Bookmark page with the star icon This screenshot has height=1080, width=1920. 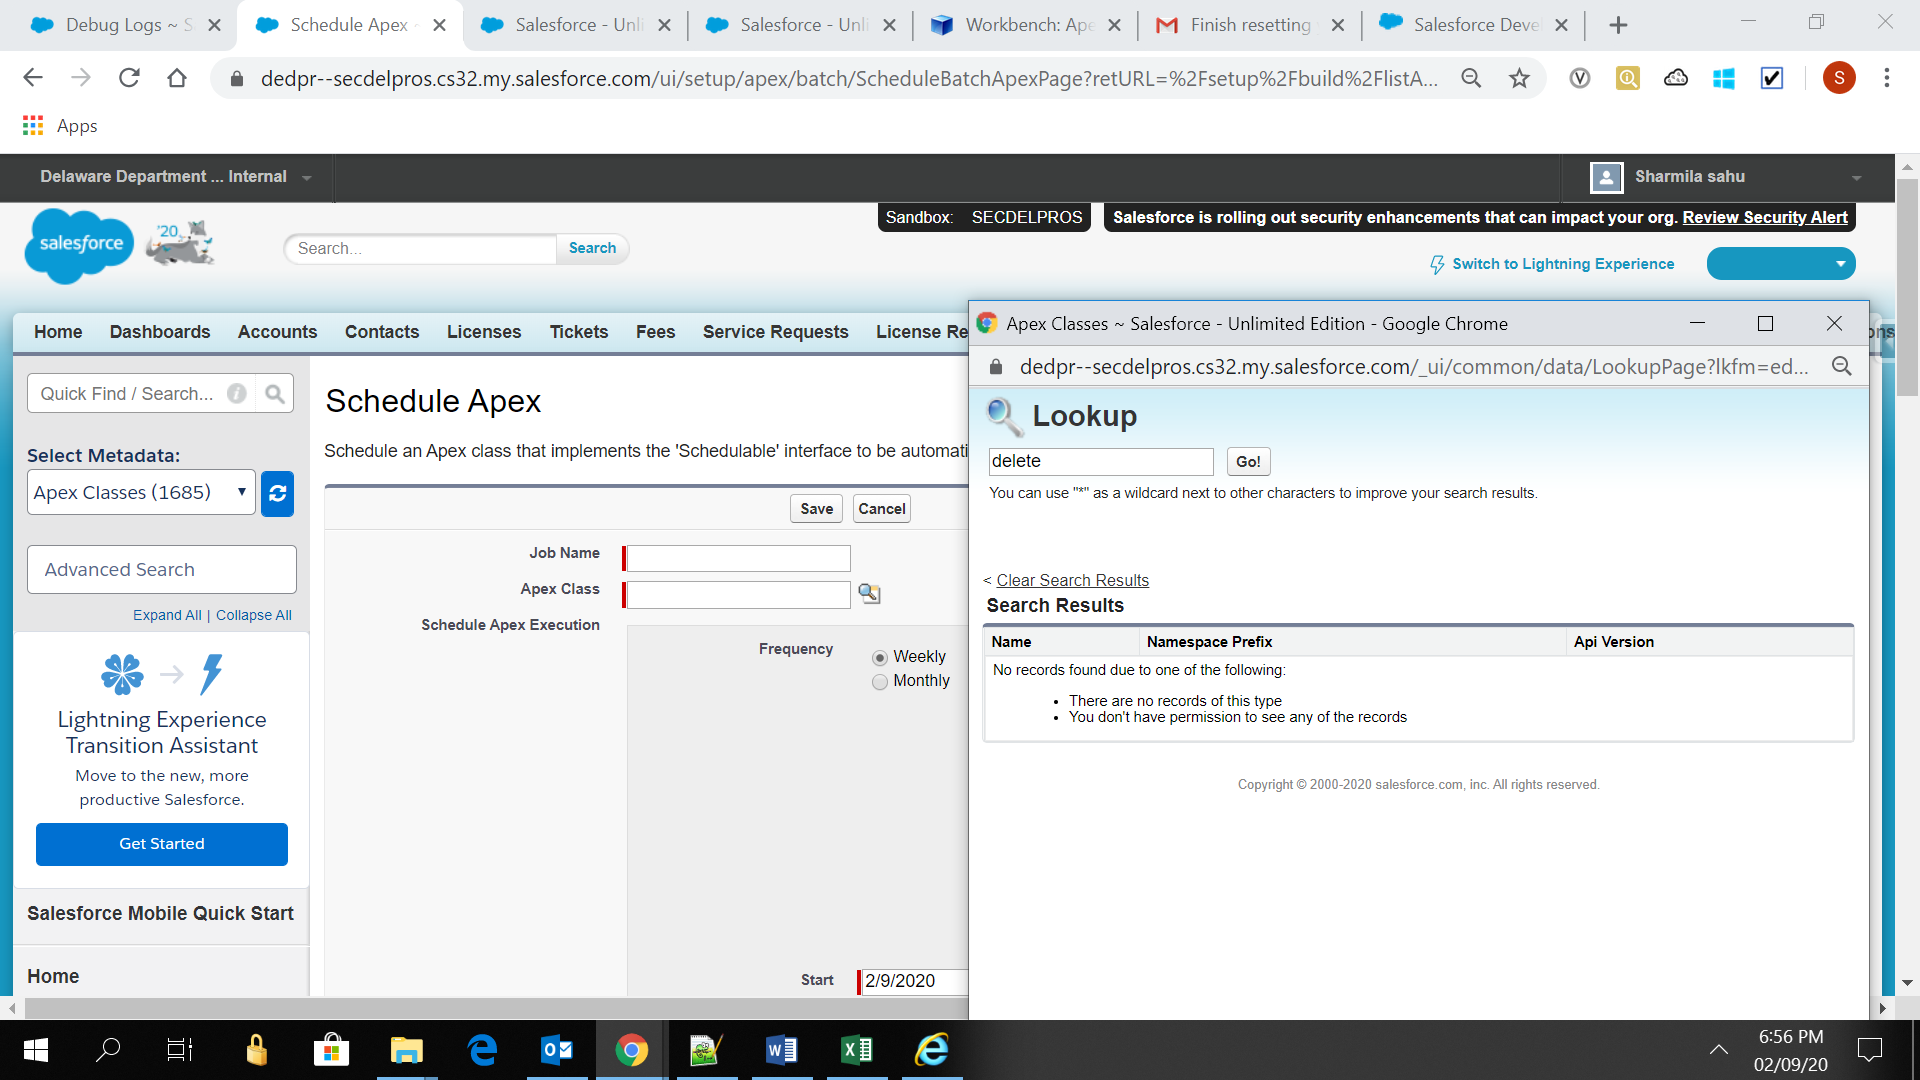pos(1519,78)
